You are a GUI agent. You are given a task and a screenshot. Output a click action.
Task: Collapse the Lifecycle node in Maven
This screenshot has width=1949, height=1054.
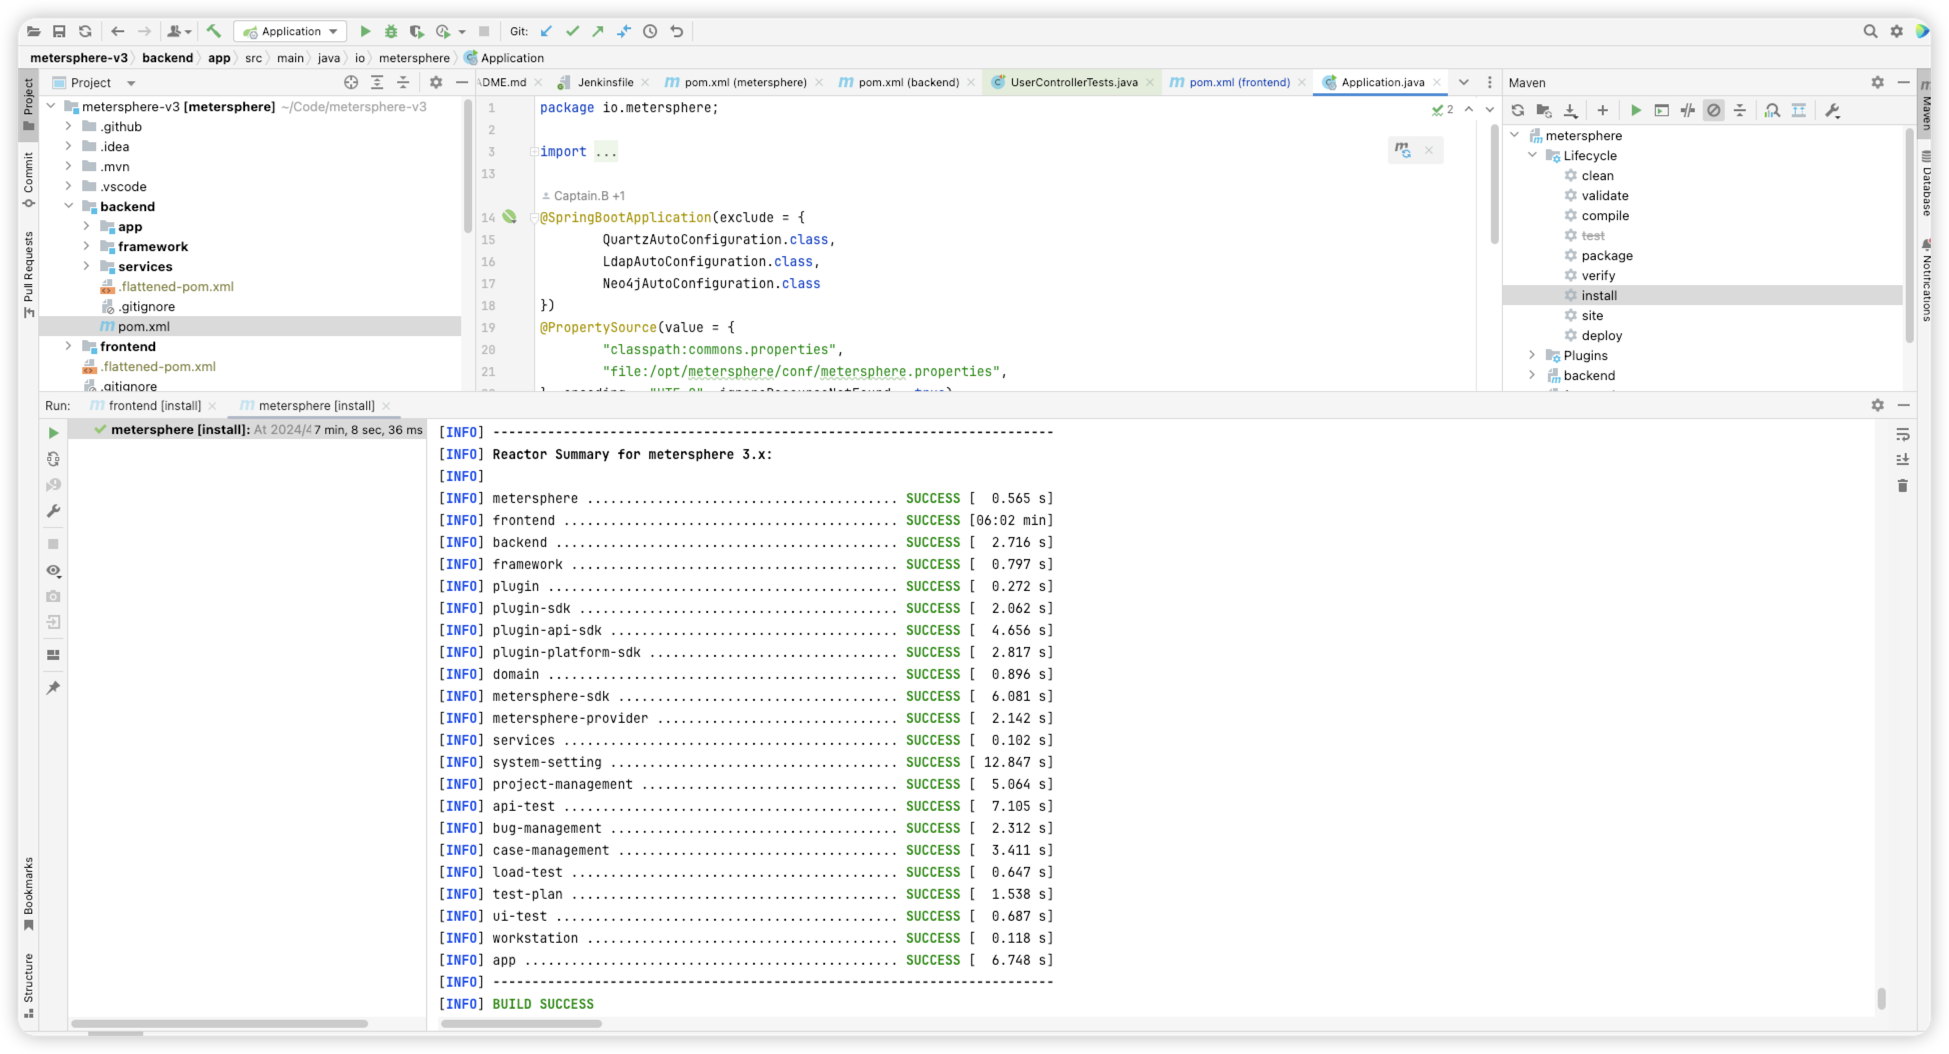point(1532,155)
